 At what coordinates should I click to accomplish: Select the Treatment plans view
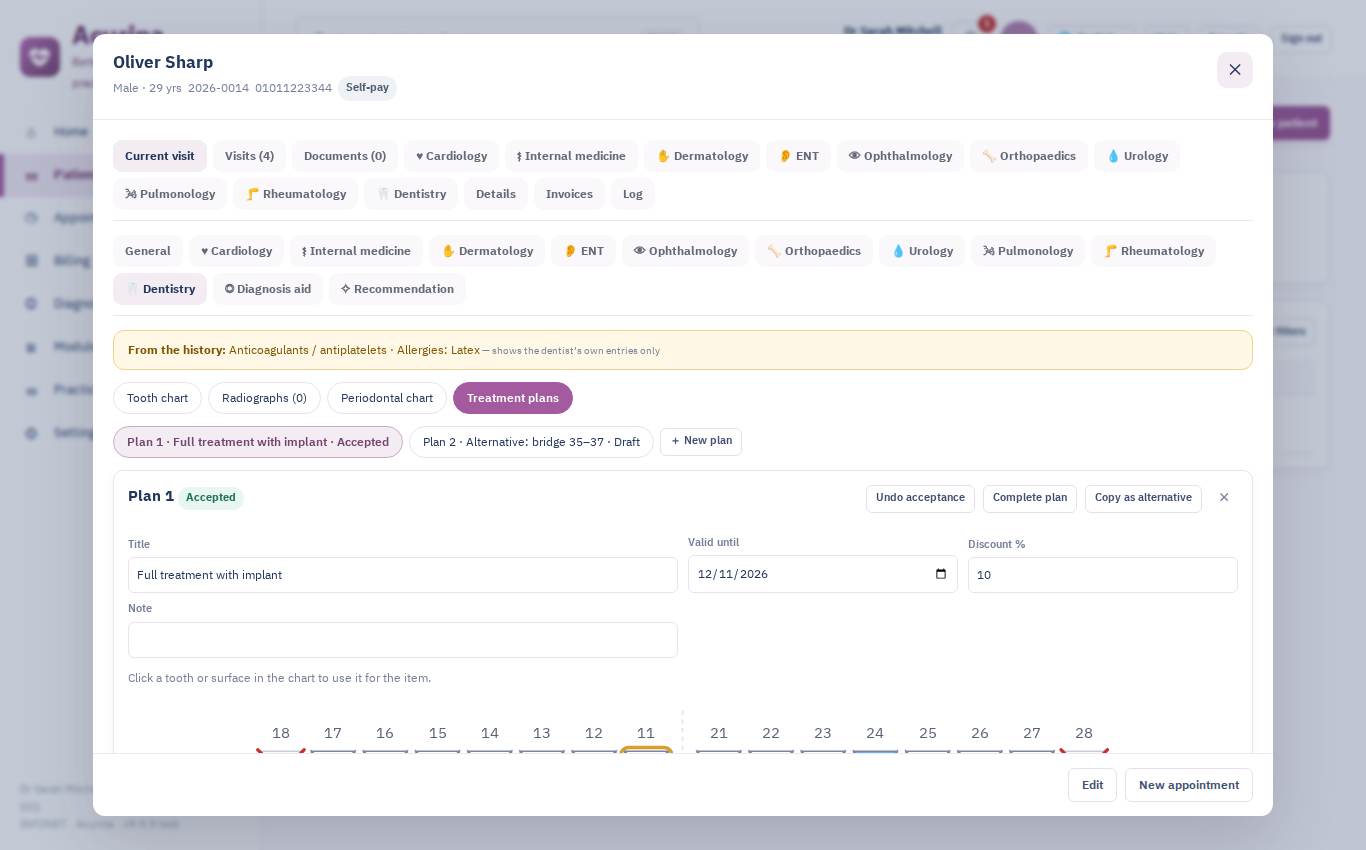(x=513, y=398)
